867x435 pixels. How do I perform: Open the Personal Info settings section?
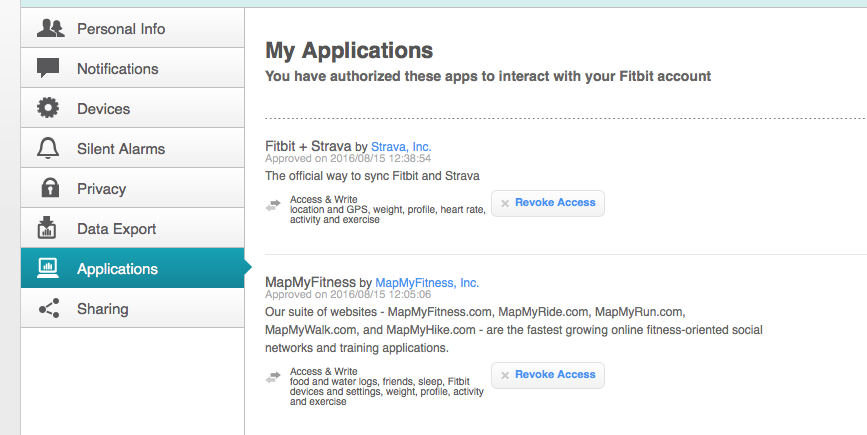121,29
